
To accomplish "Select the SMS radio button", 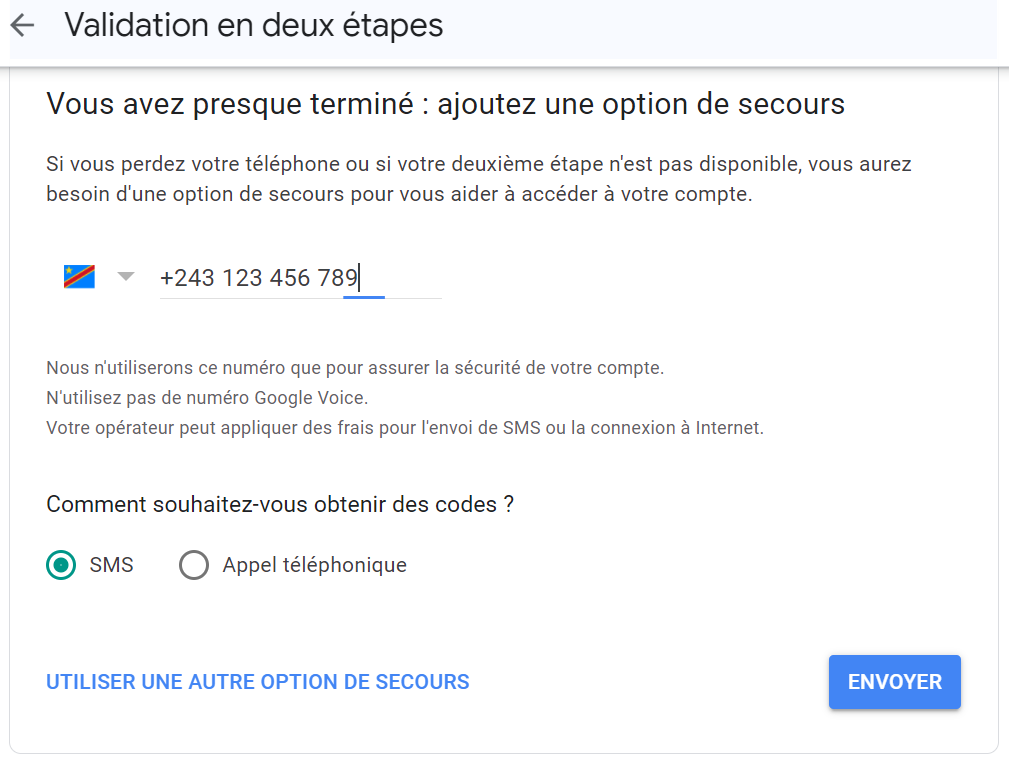I will (61, 565).
